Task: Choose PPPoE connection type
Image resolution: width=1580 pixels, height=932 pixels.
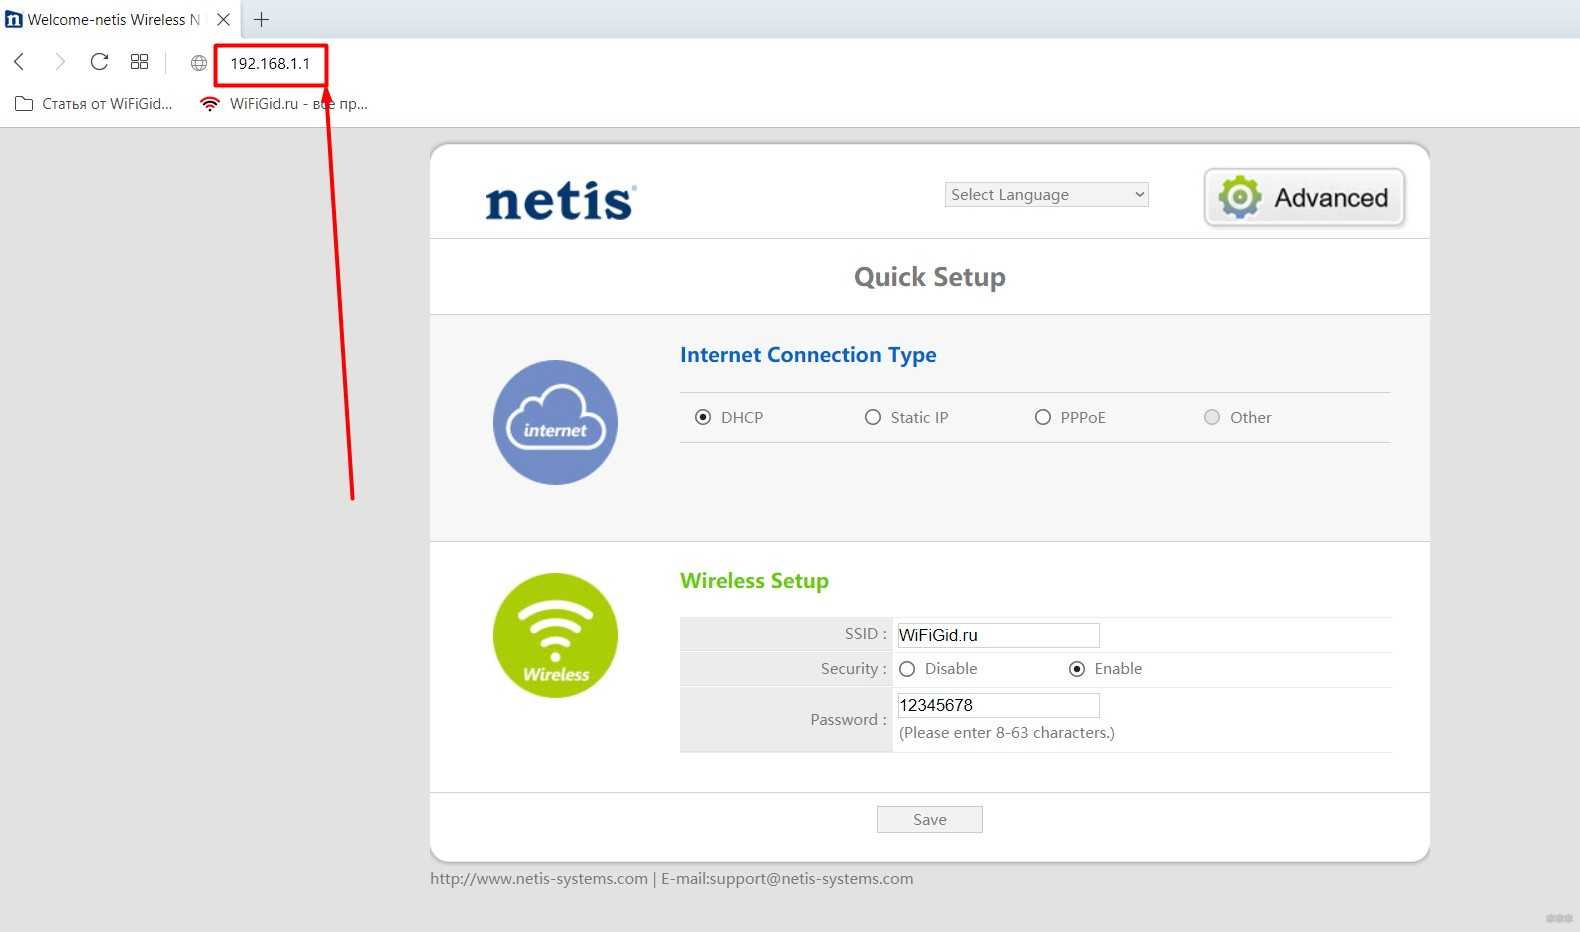Action: pyautogui.click(x=1043, y=417)
